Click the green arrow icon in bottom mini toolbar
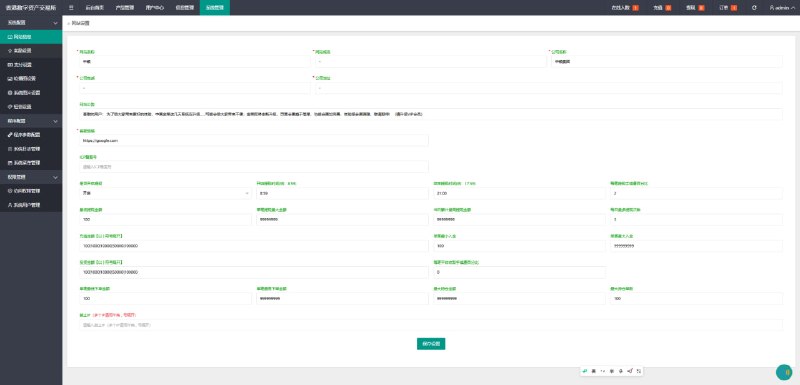The image size is (800, 385). coord(585,371)
